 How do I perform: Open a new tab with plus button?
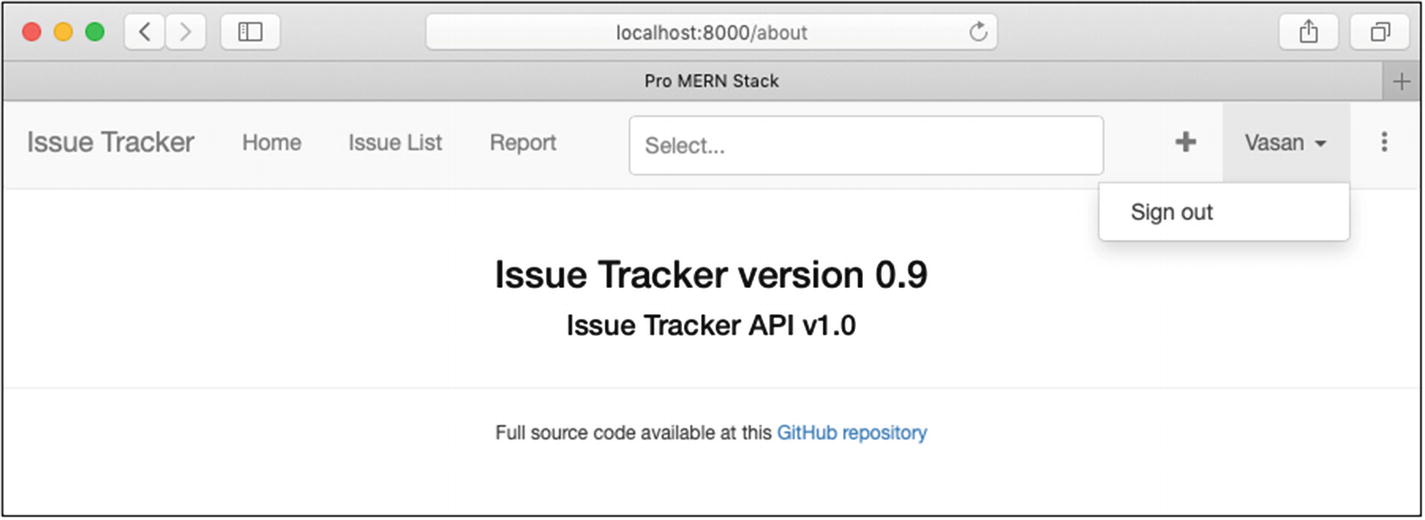[x=1402, y=82]
